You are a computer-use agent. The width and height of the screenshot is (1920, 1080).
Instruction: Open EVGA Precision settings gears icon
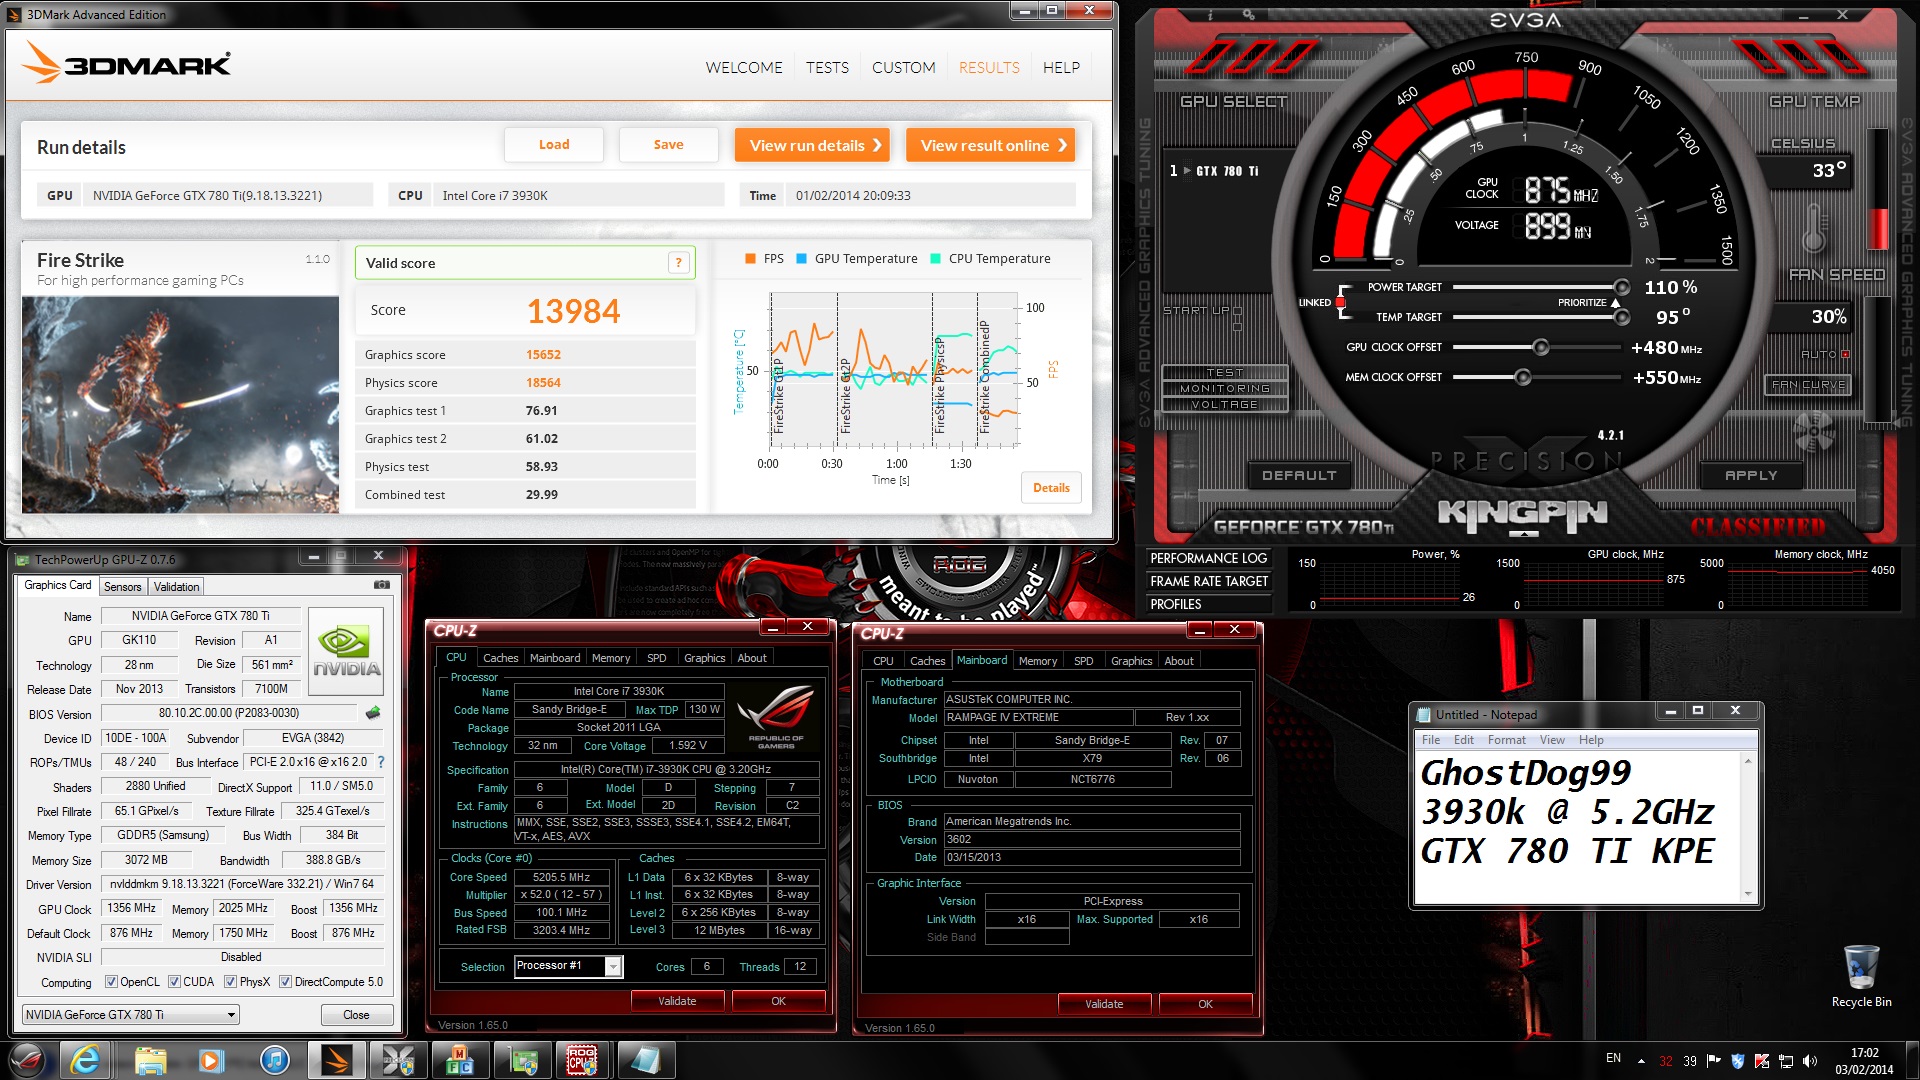[1249, 15]
